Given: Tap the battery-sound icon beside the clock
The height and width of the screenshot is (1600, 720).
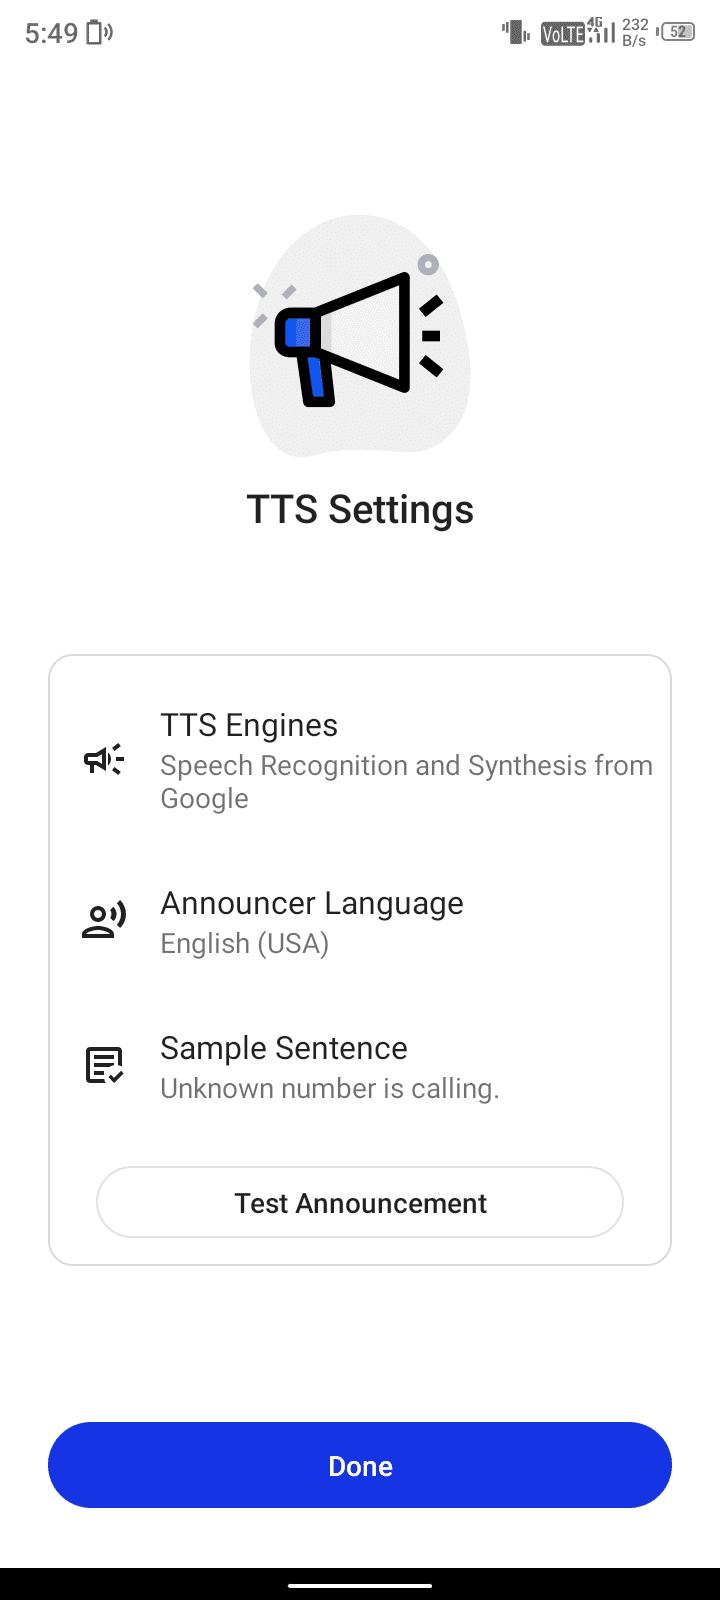Looking at the screenshot, I should click(99, 33).
